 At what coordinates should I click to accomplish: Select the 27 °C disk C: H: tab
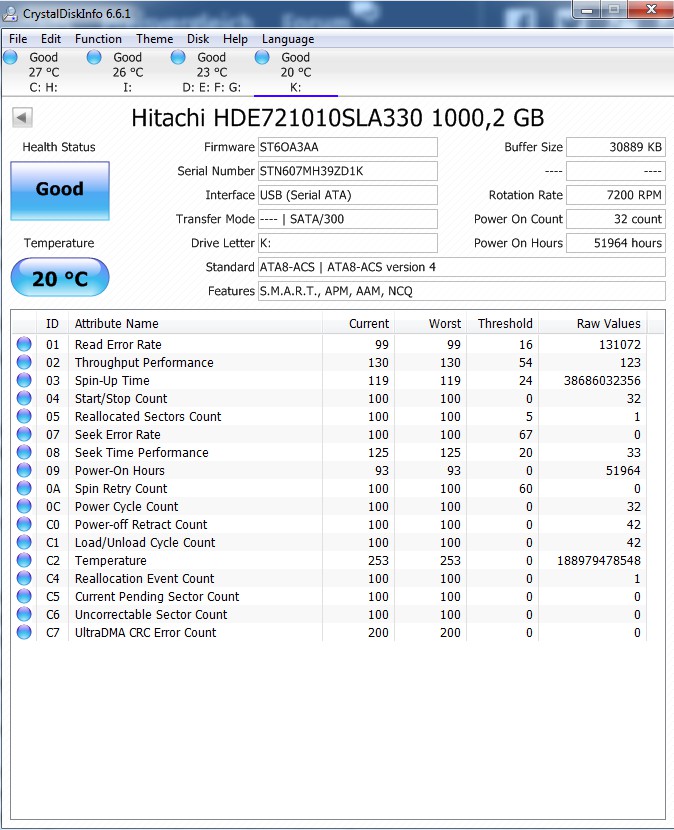tap(43, 72)
